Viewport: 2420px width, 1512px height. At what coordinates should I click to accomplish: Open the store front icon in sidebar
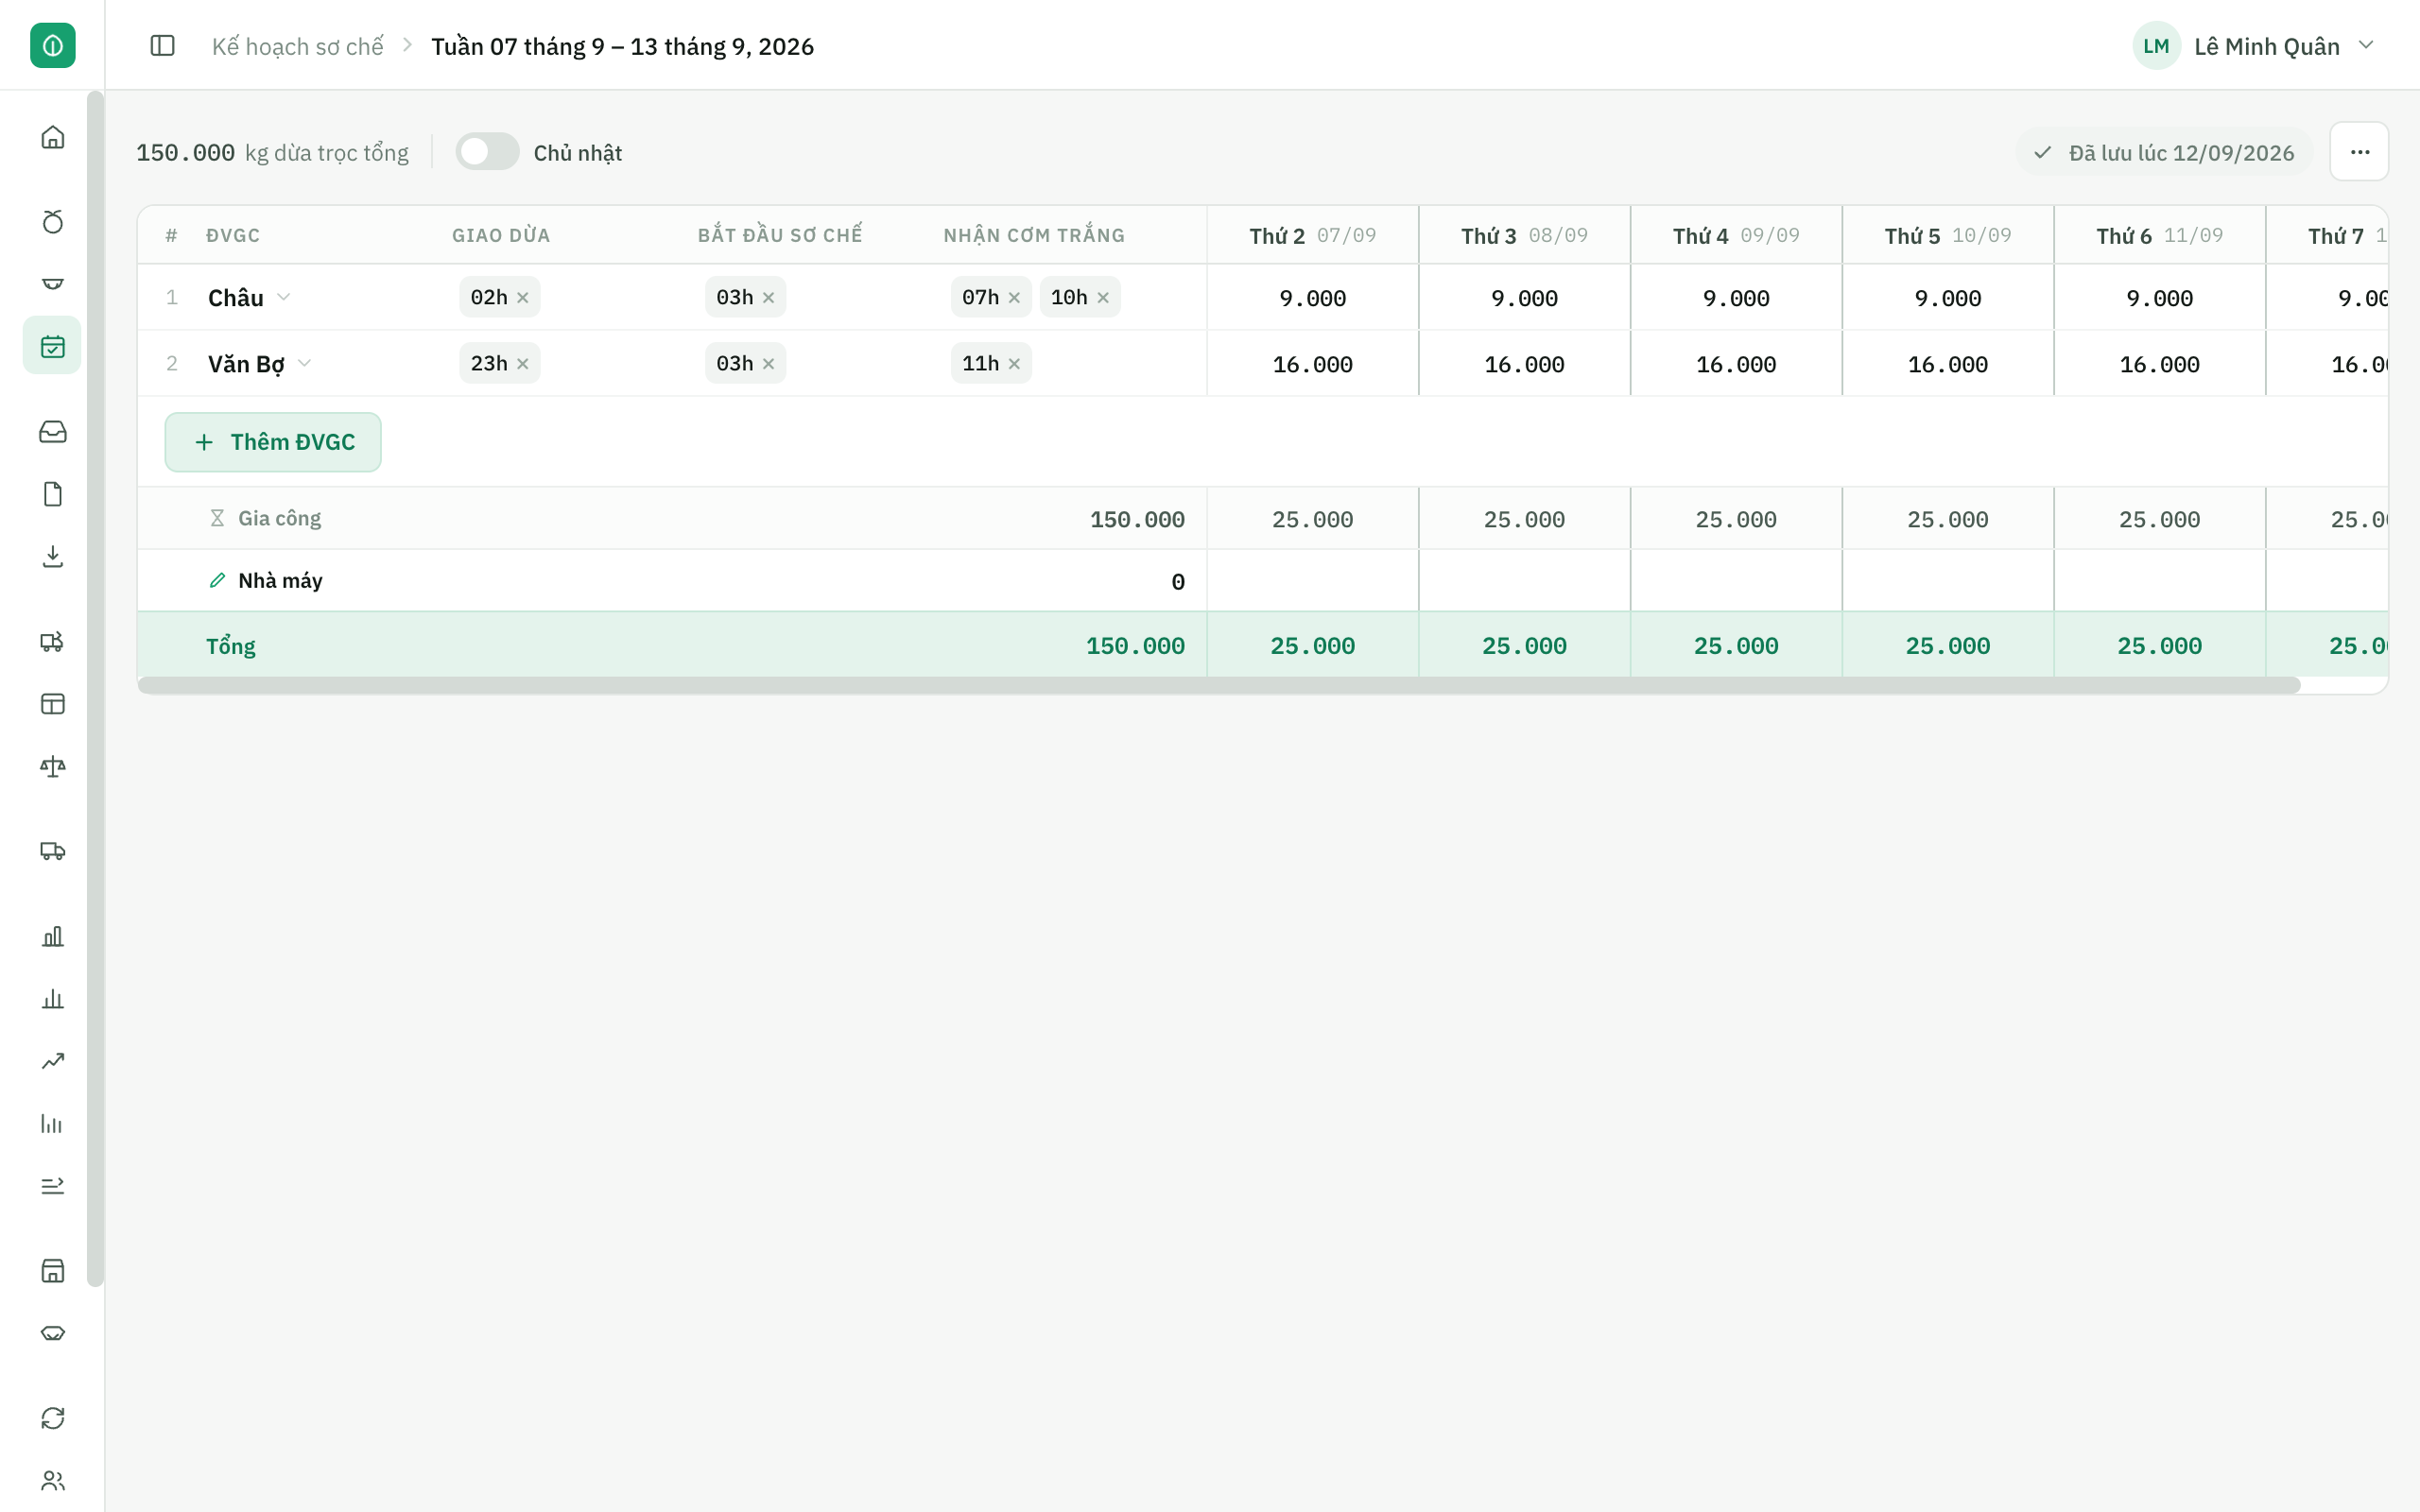(x=53, y=1271)
